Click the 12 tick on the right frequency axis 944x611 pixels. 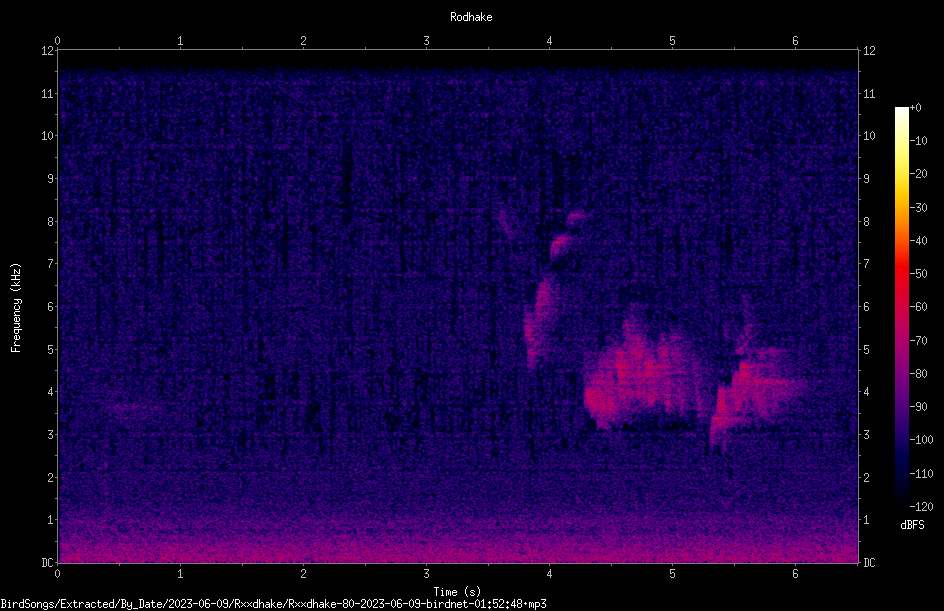[x=869, y=51]
